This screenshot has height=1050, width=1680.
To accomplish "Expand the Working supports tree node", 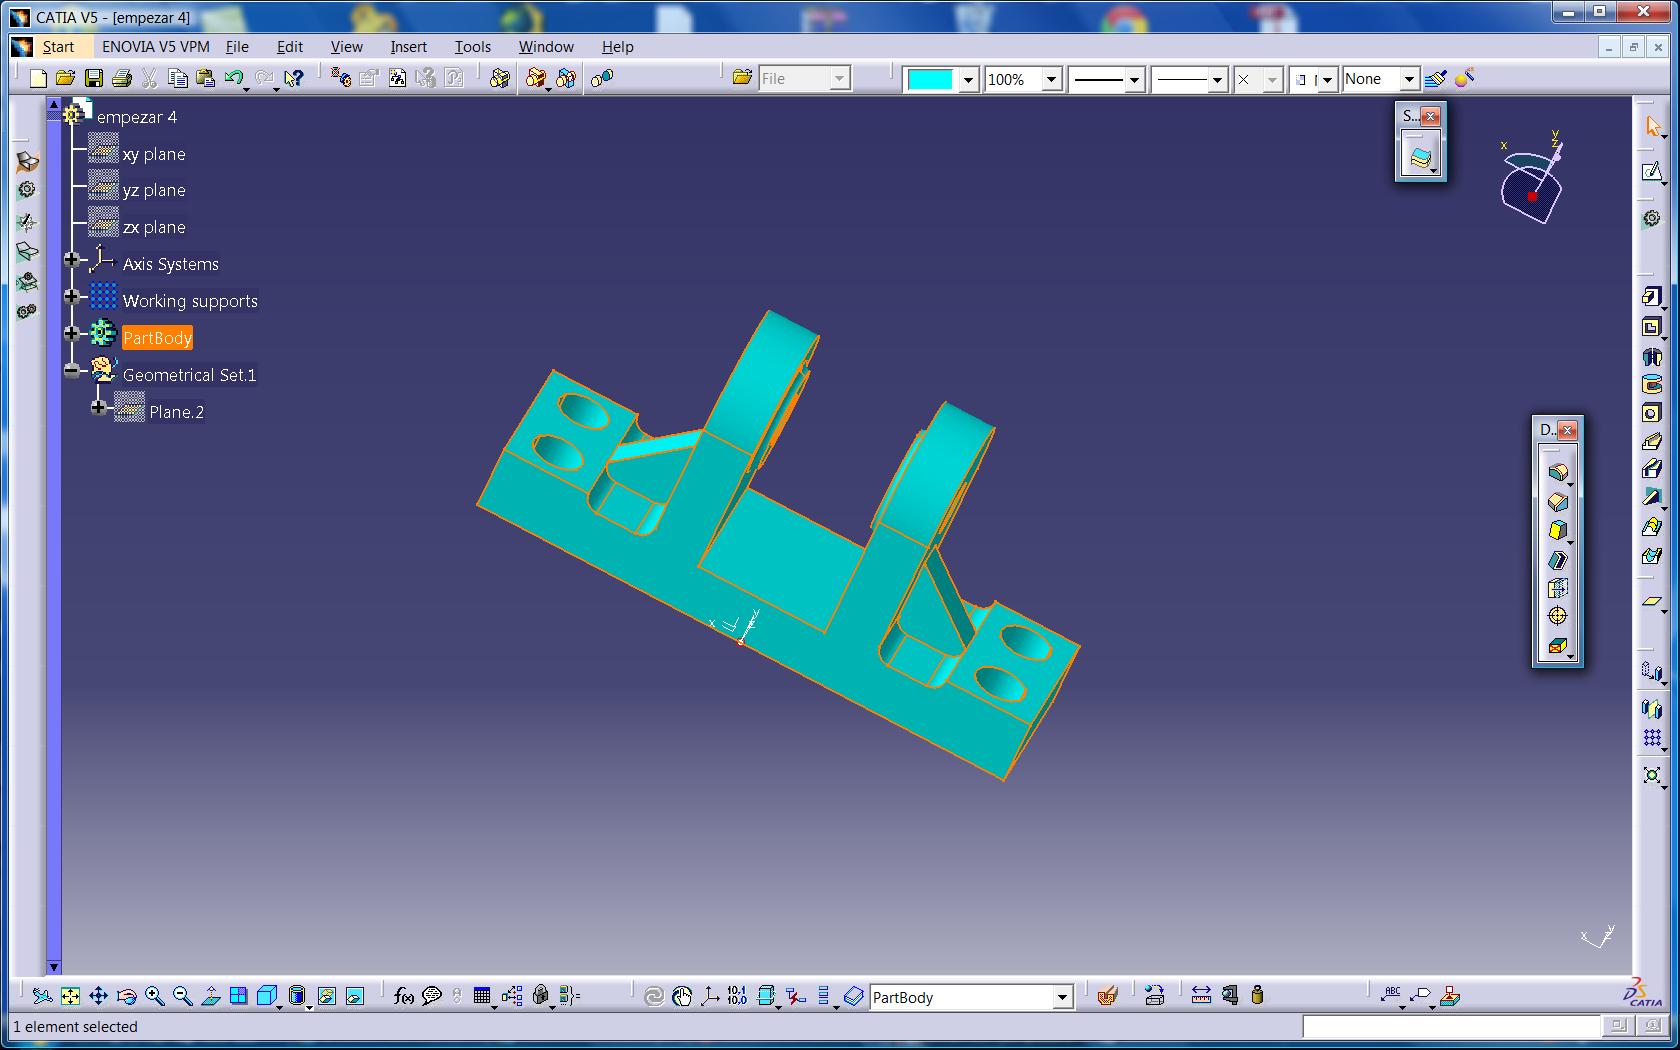I will coord(72,297).
